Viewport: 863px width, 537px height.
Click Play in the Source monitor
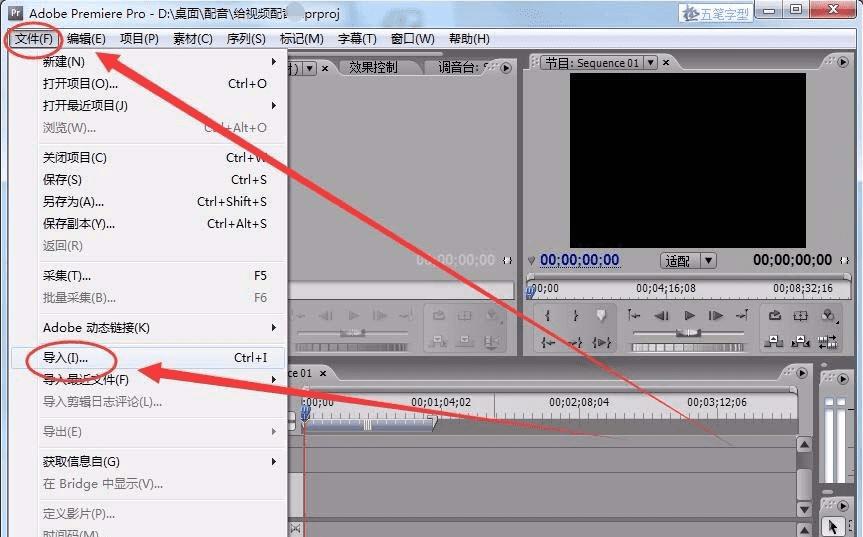pyautogui.click(x=353, y=315)
